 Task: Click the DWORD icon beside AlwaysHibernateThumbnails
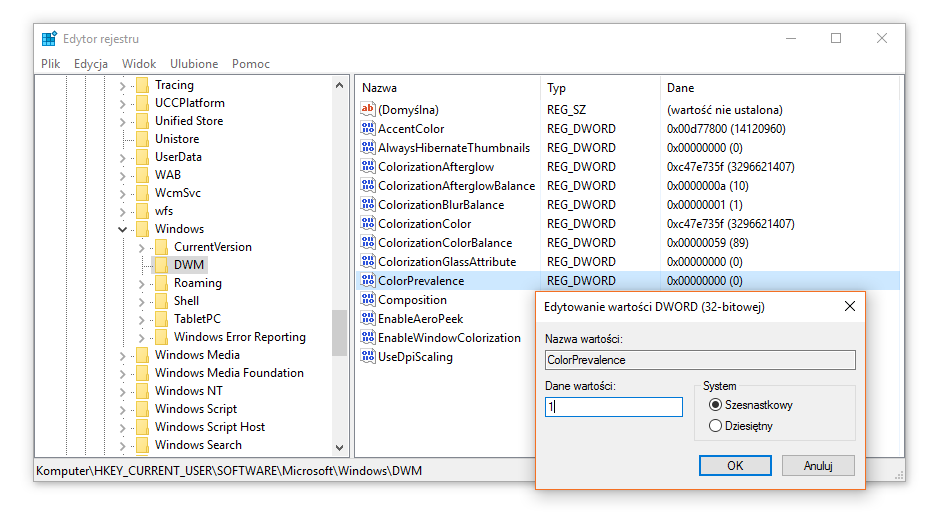368,147
